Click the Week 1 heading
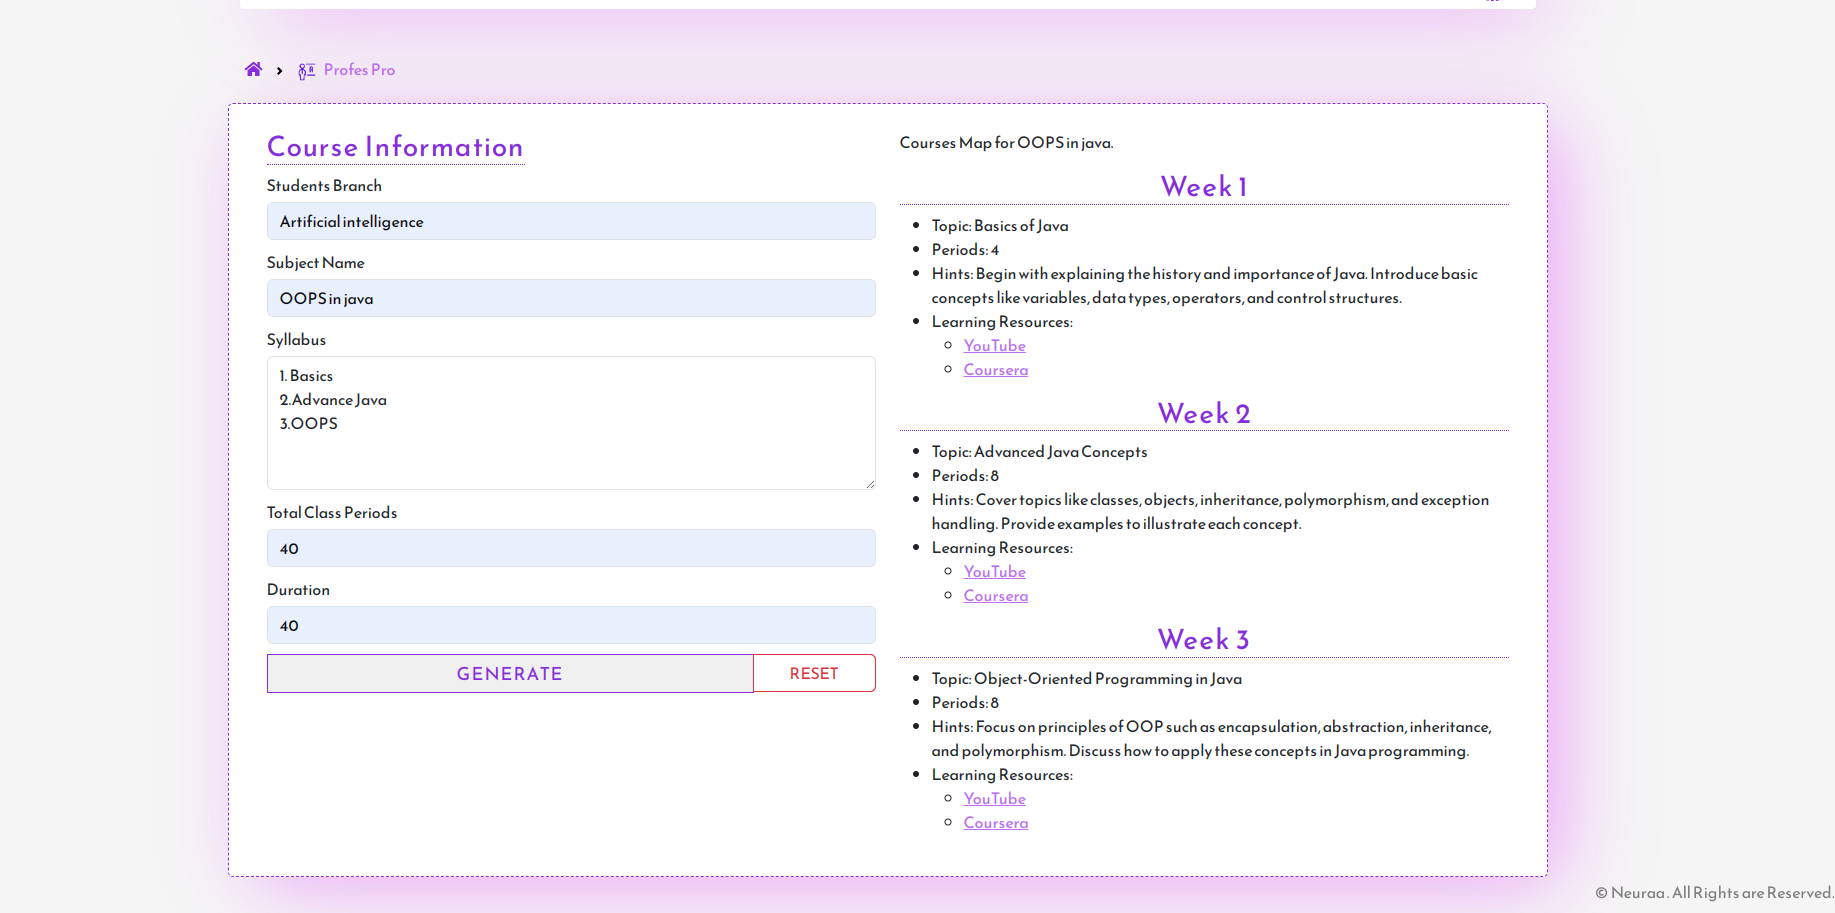Viewport: 1835px width, 913px height. coord(1204,187)
